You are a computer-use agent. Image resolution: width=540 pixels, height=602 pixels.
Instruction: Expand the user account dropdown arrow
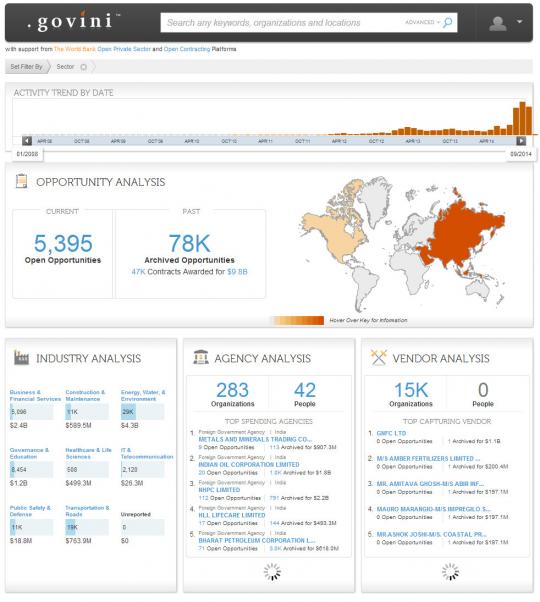[520, 22]
